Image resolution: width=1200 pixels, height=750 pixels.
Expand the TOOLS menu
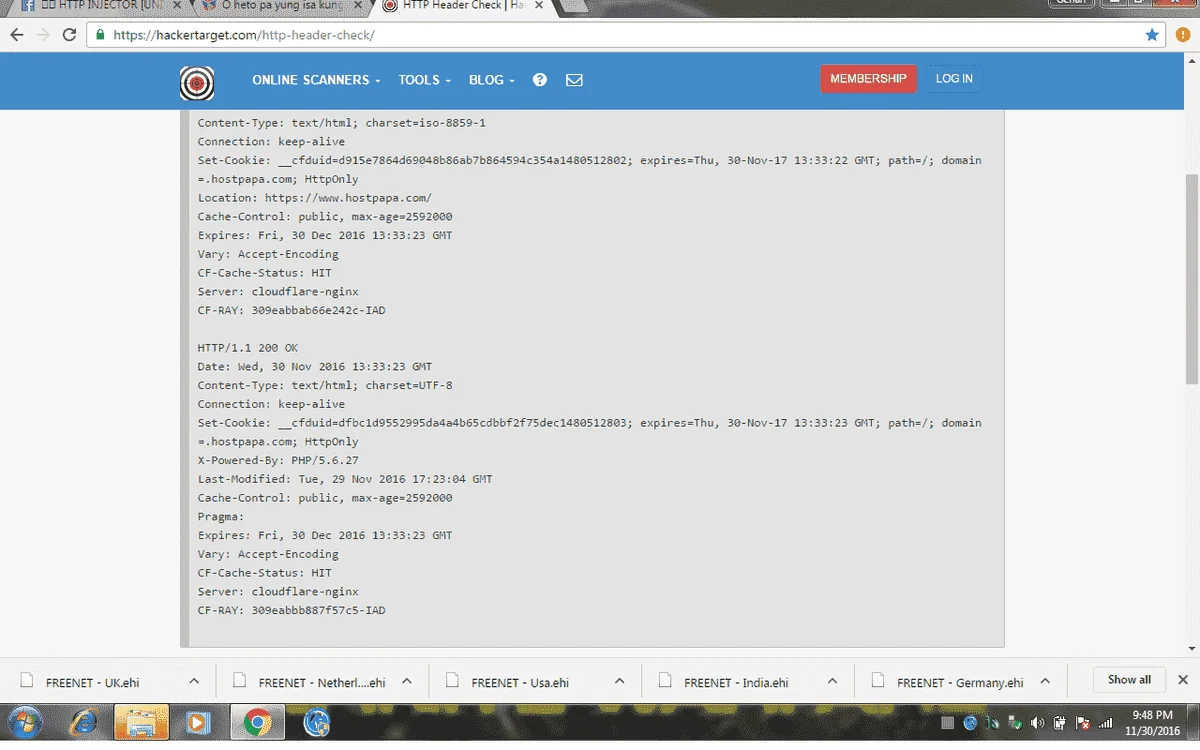[x=425, y=80]
